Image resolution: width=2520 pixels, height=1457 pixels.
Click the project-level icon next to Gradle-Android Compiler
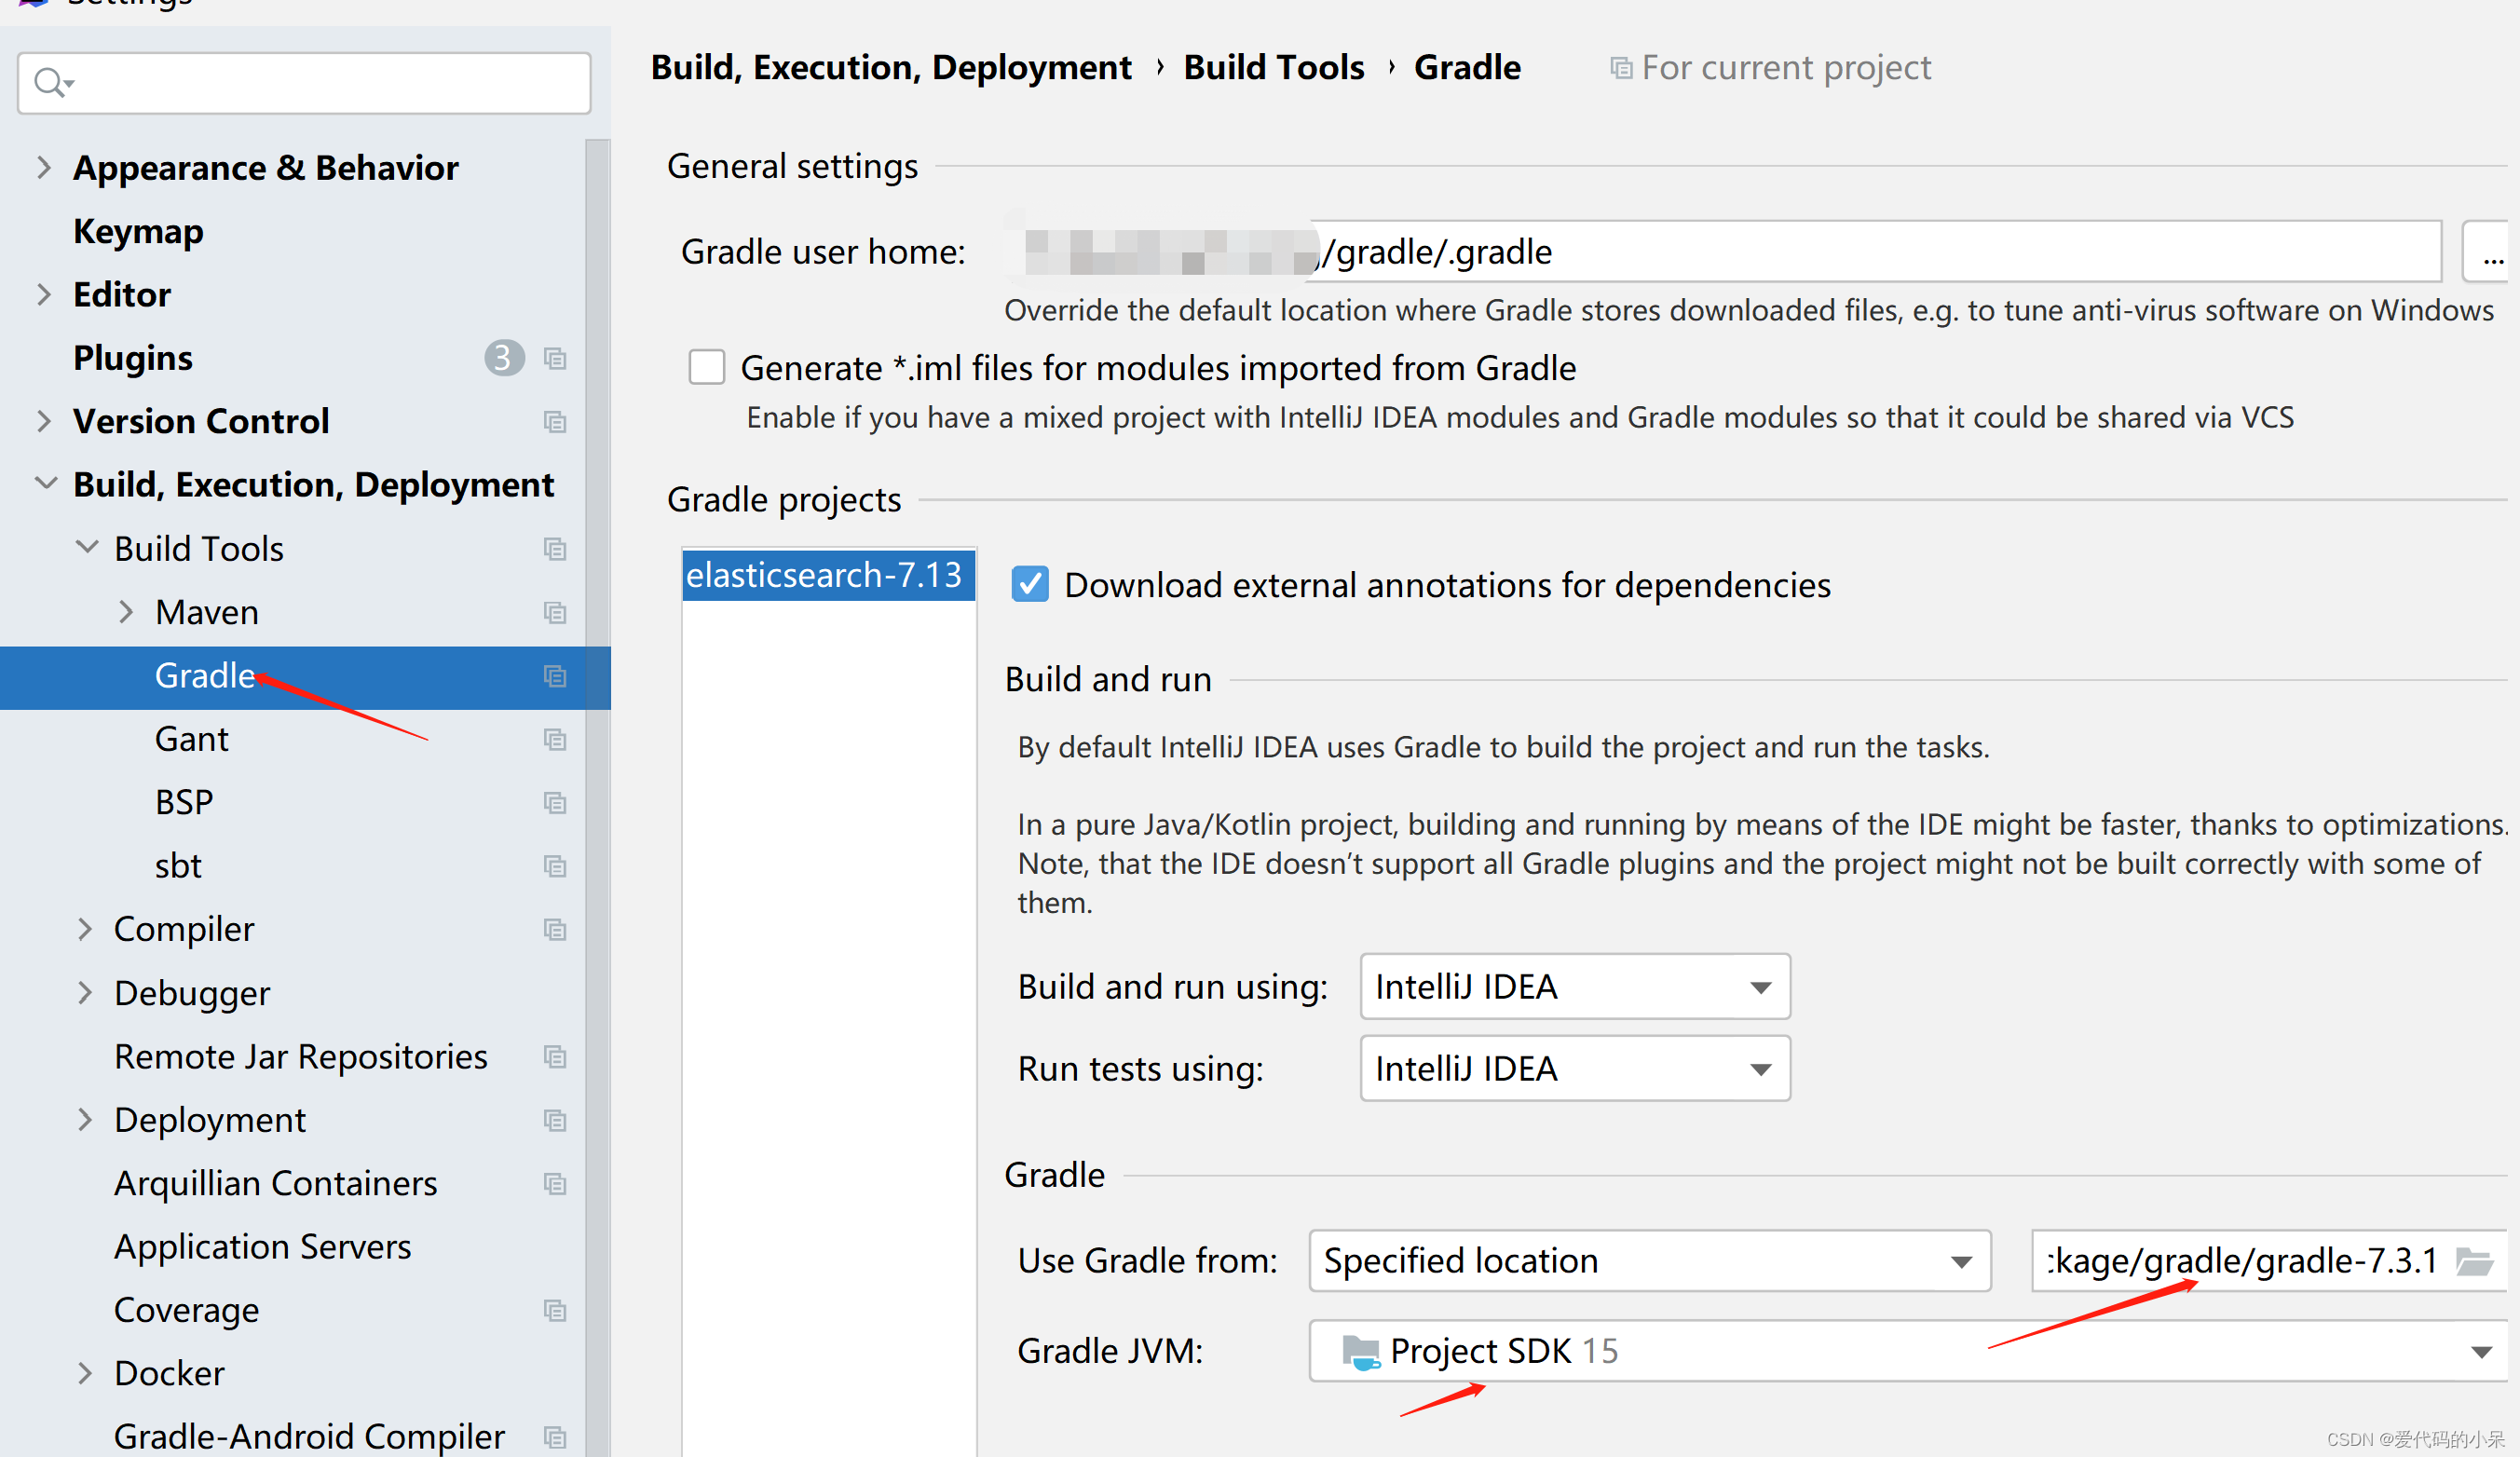[x=555, y=1437]
